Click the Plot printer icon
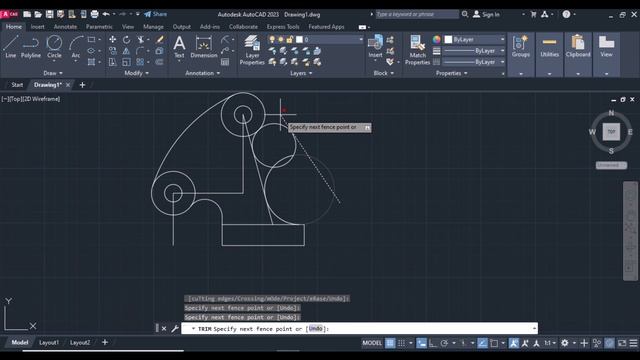This screenshot has width=640, height=360. (94, 14)
